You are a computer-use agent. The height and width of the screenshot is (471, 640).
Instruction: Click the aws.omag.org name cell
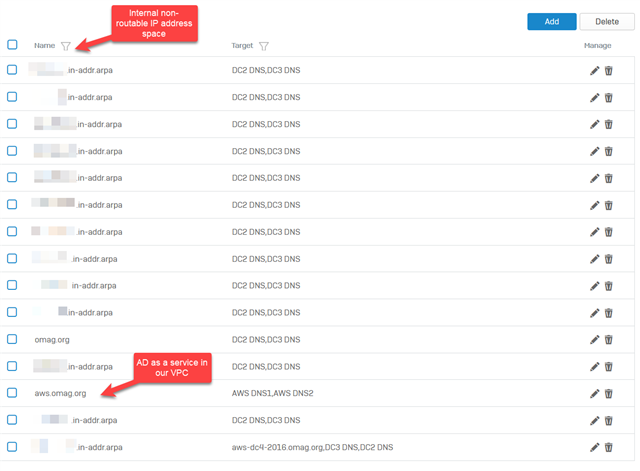pyautogui.click(x=60, y=393)
